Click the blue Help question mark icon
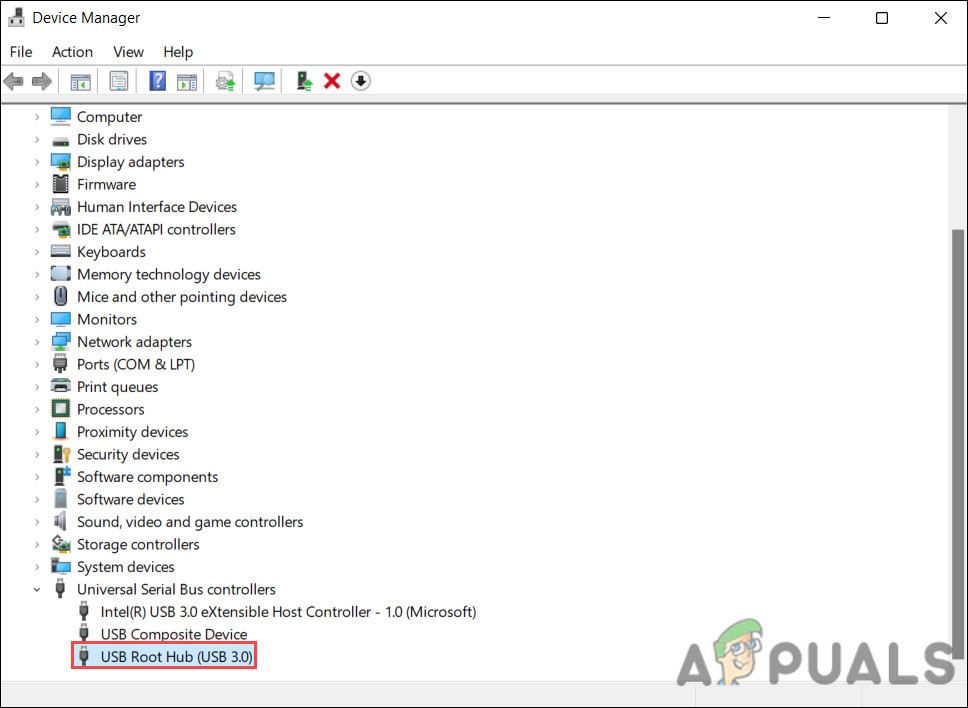968x708 pixels. (157, 81)
